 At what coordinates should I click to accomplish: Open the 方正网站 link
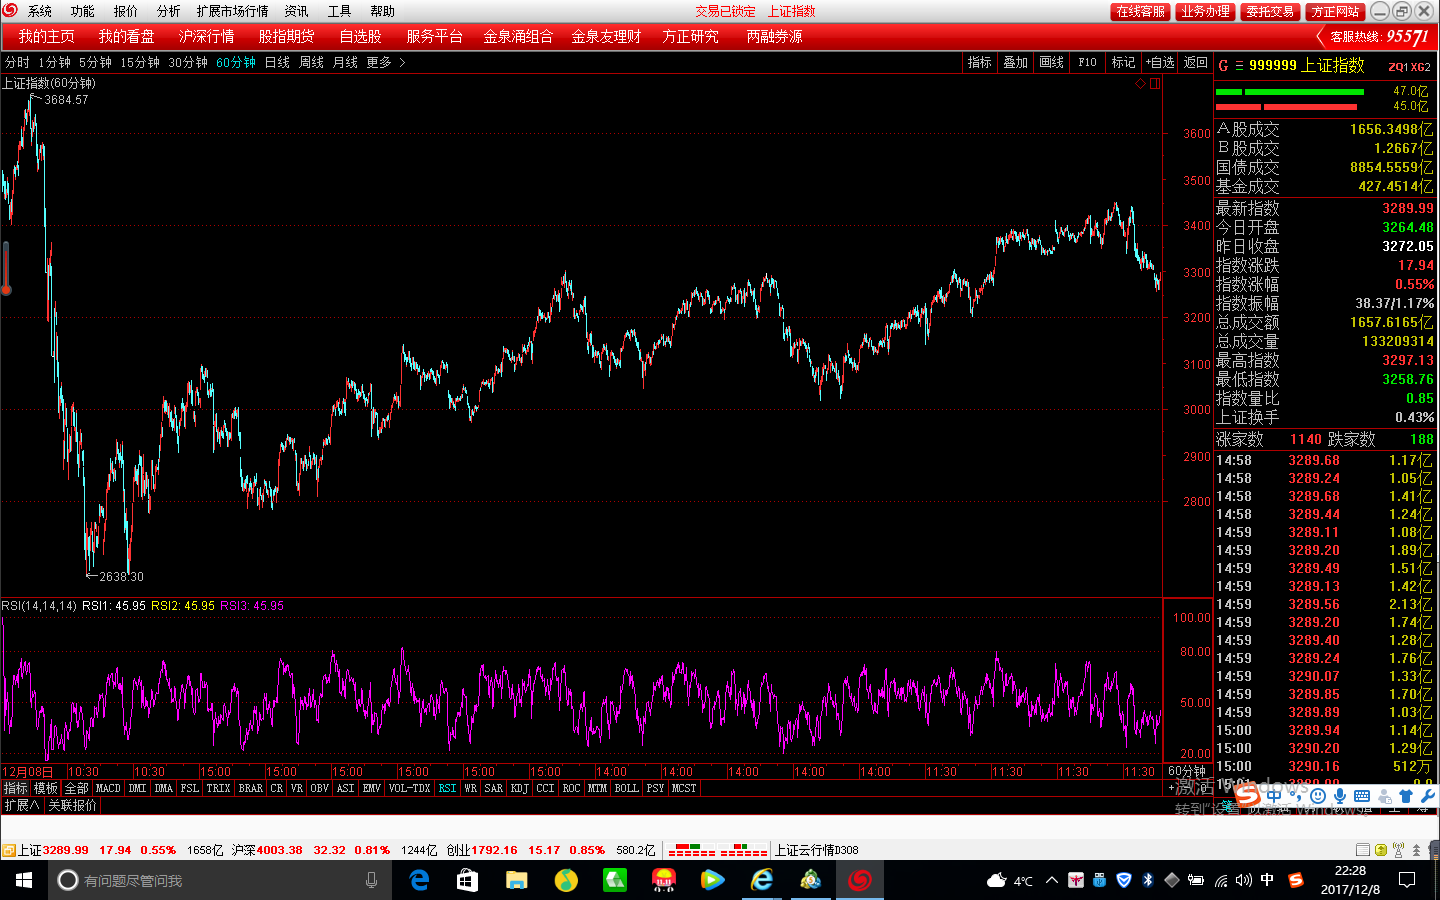pos(1336,11)
